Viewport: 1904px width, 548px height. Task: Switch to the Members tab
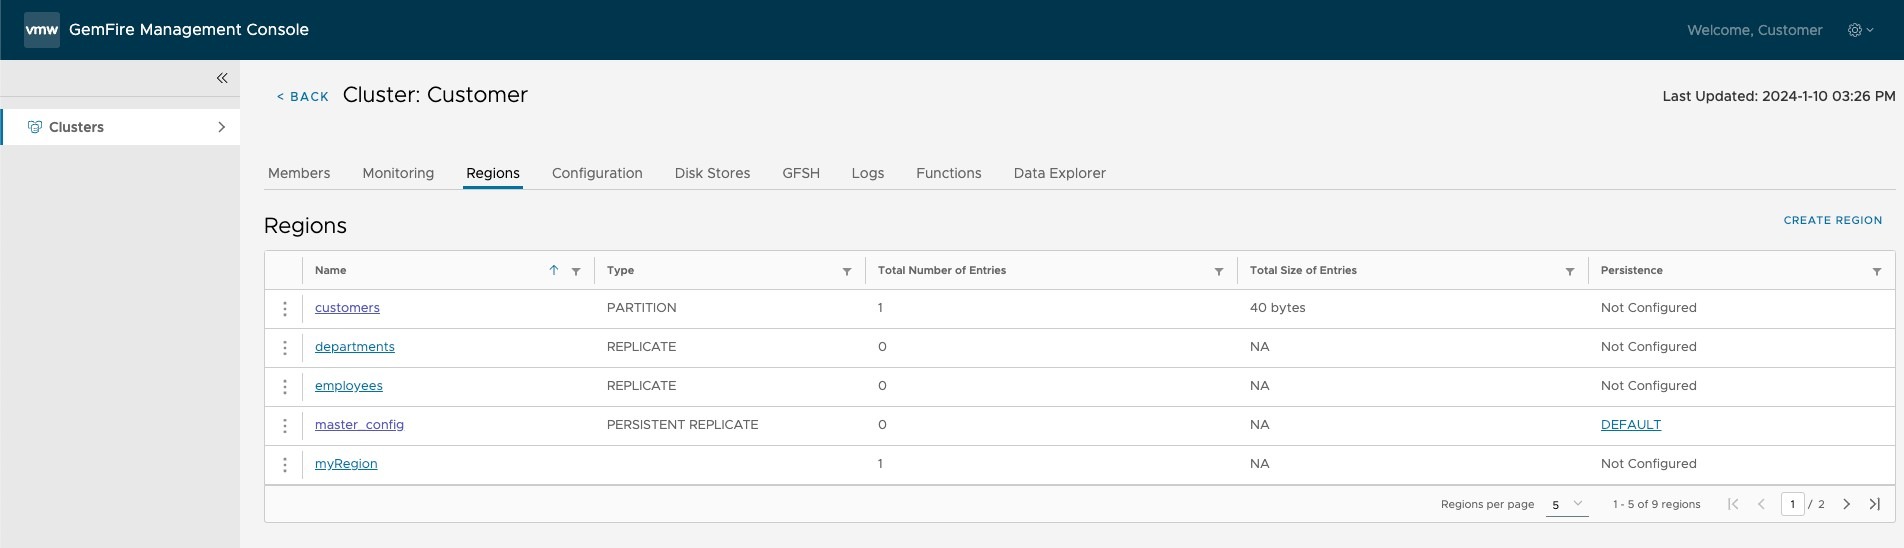pos(299,173)
